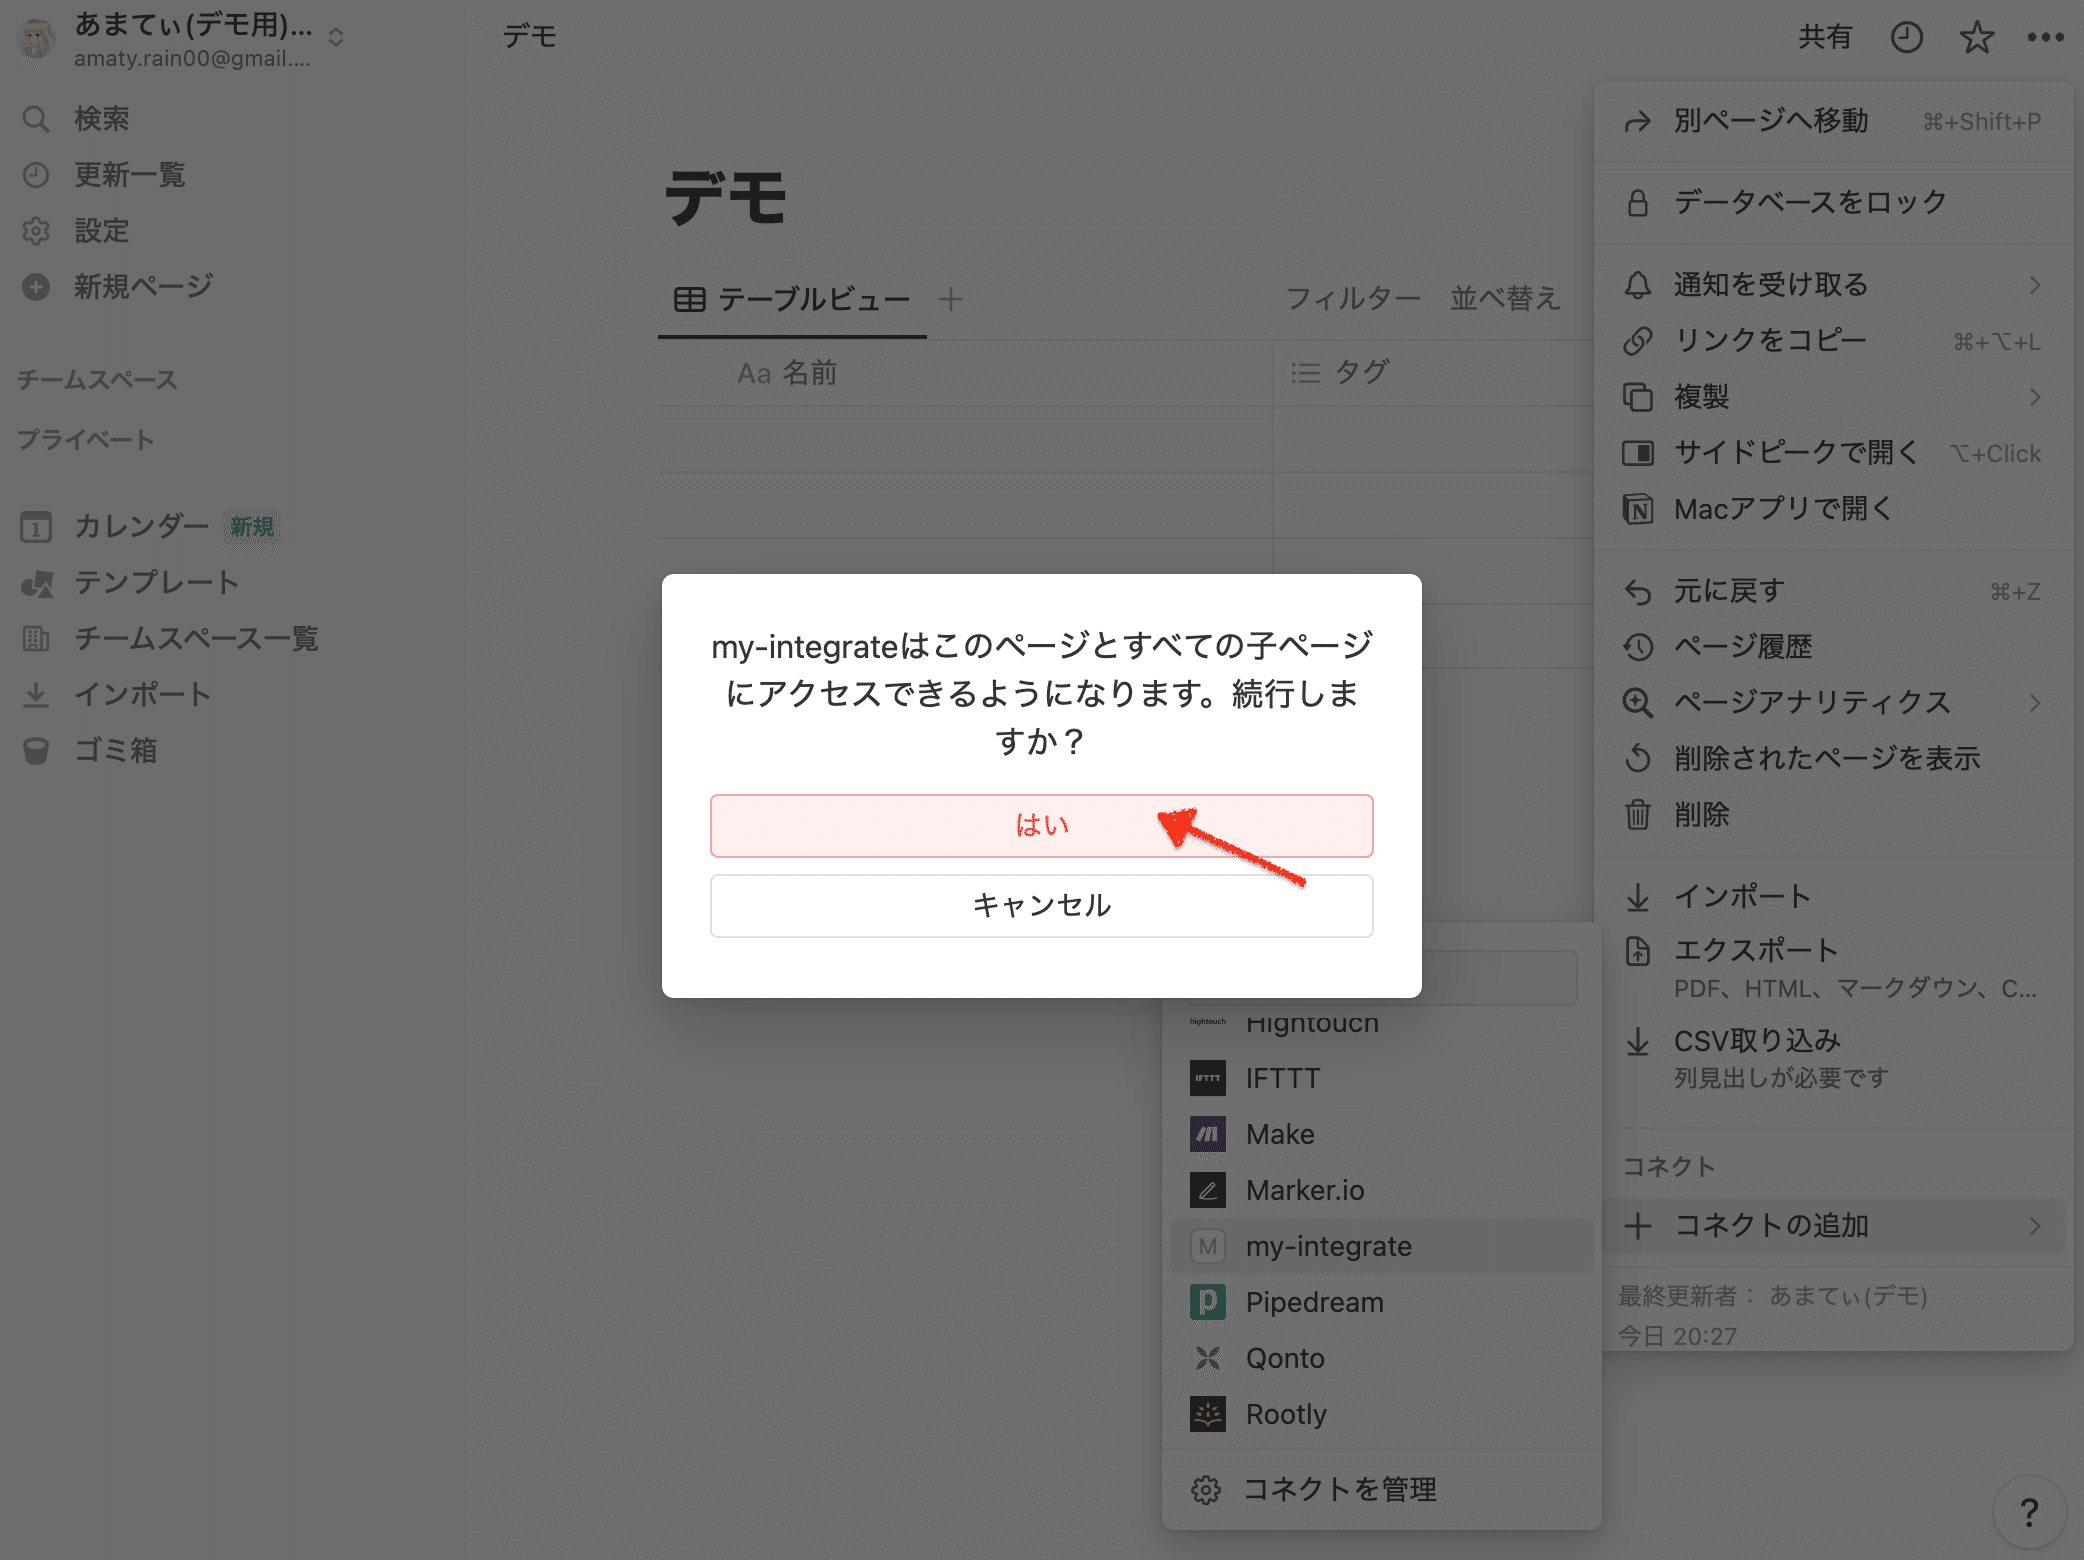Viewport: 2084px width, 1560px height.
Task: Click the インポート icon in sidebar
Action: click(x=36, y=695)
